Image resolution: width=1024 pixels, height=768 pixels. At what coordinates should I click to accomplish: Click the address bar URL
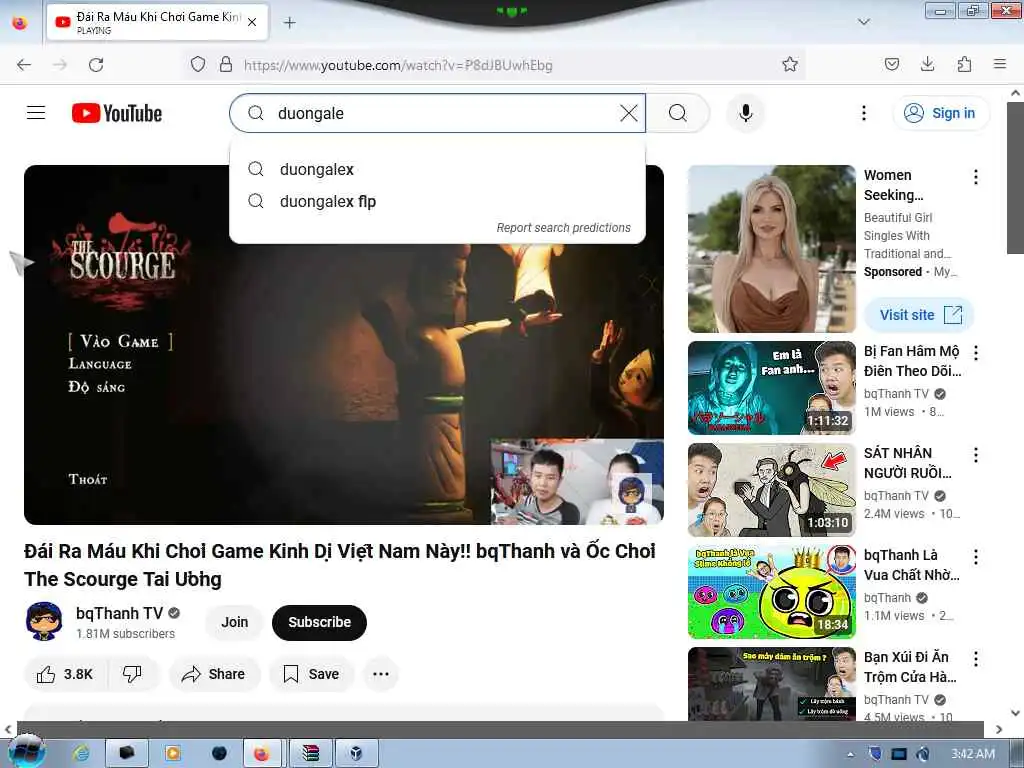(398, 65)
